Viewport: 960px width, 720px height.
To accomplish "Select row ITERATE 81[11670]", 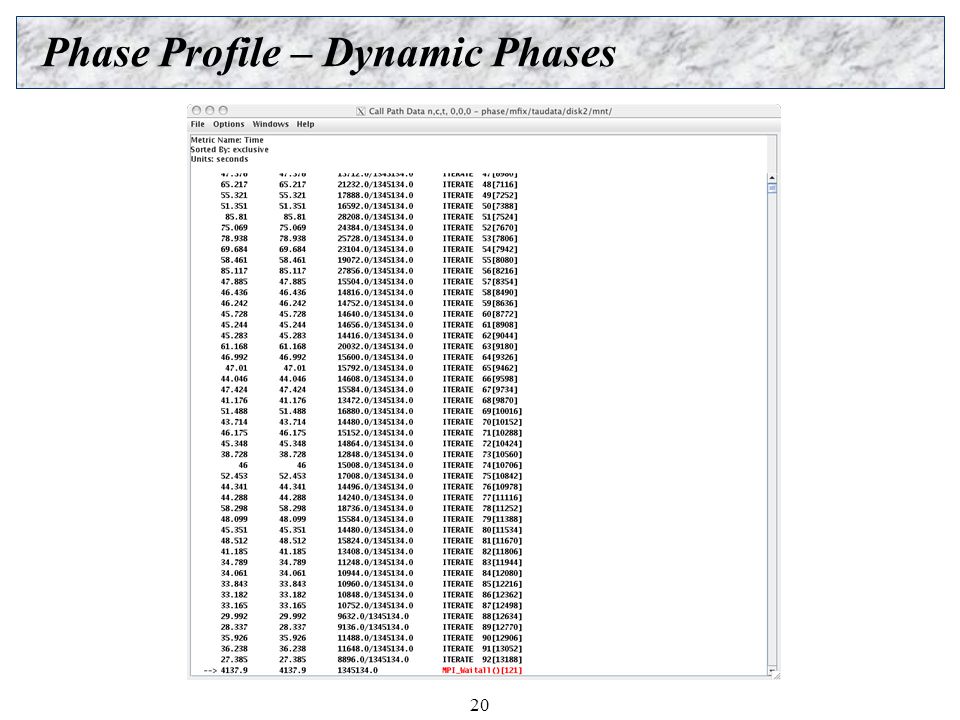I will coord(371,541).
